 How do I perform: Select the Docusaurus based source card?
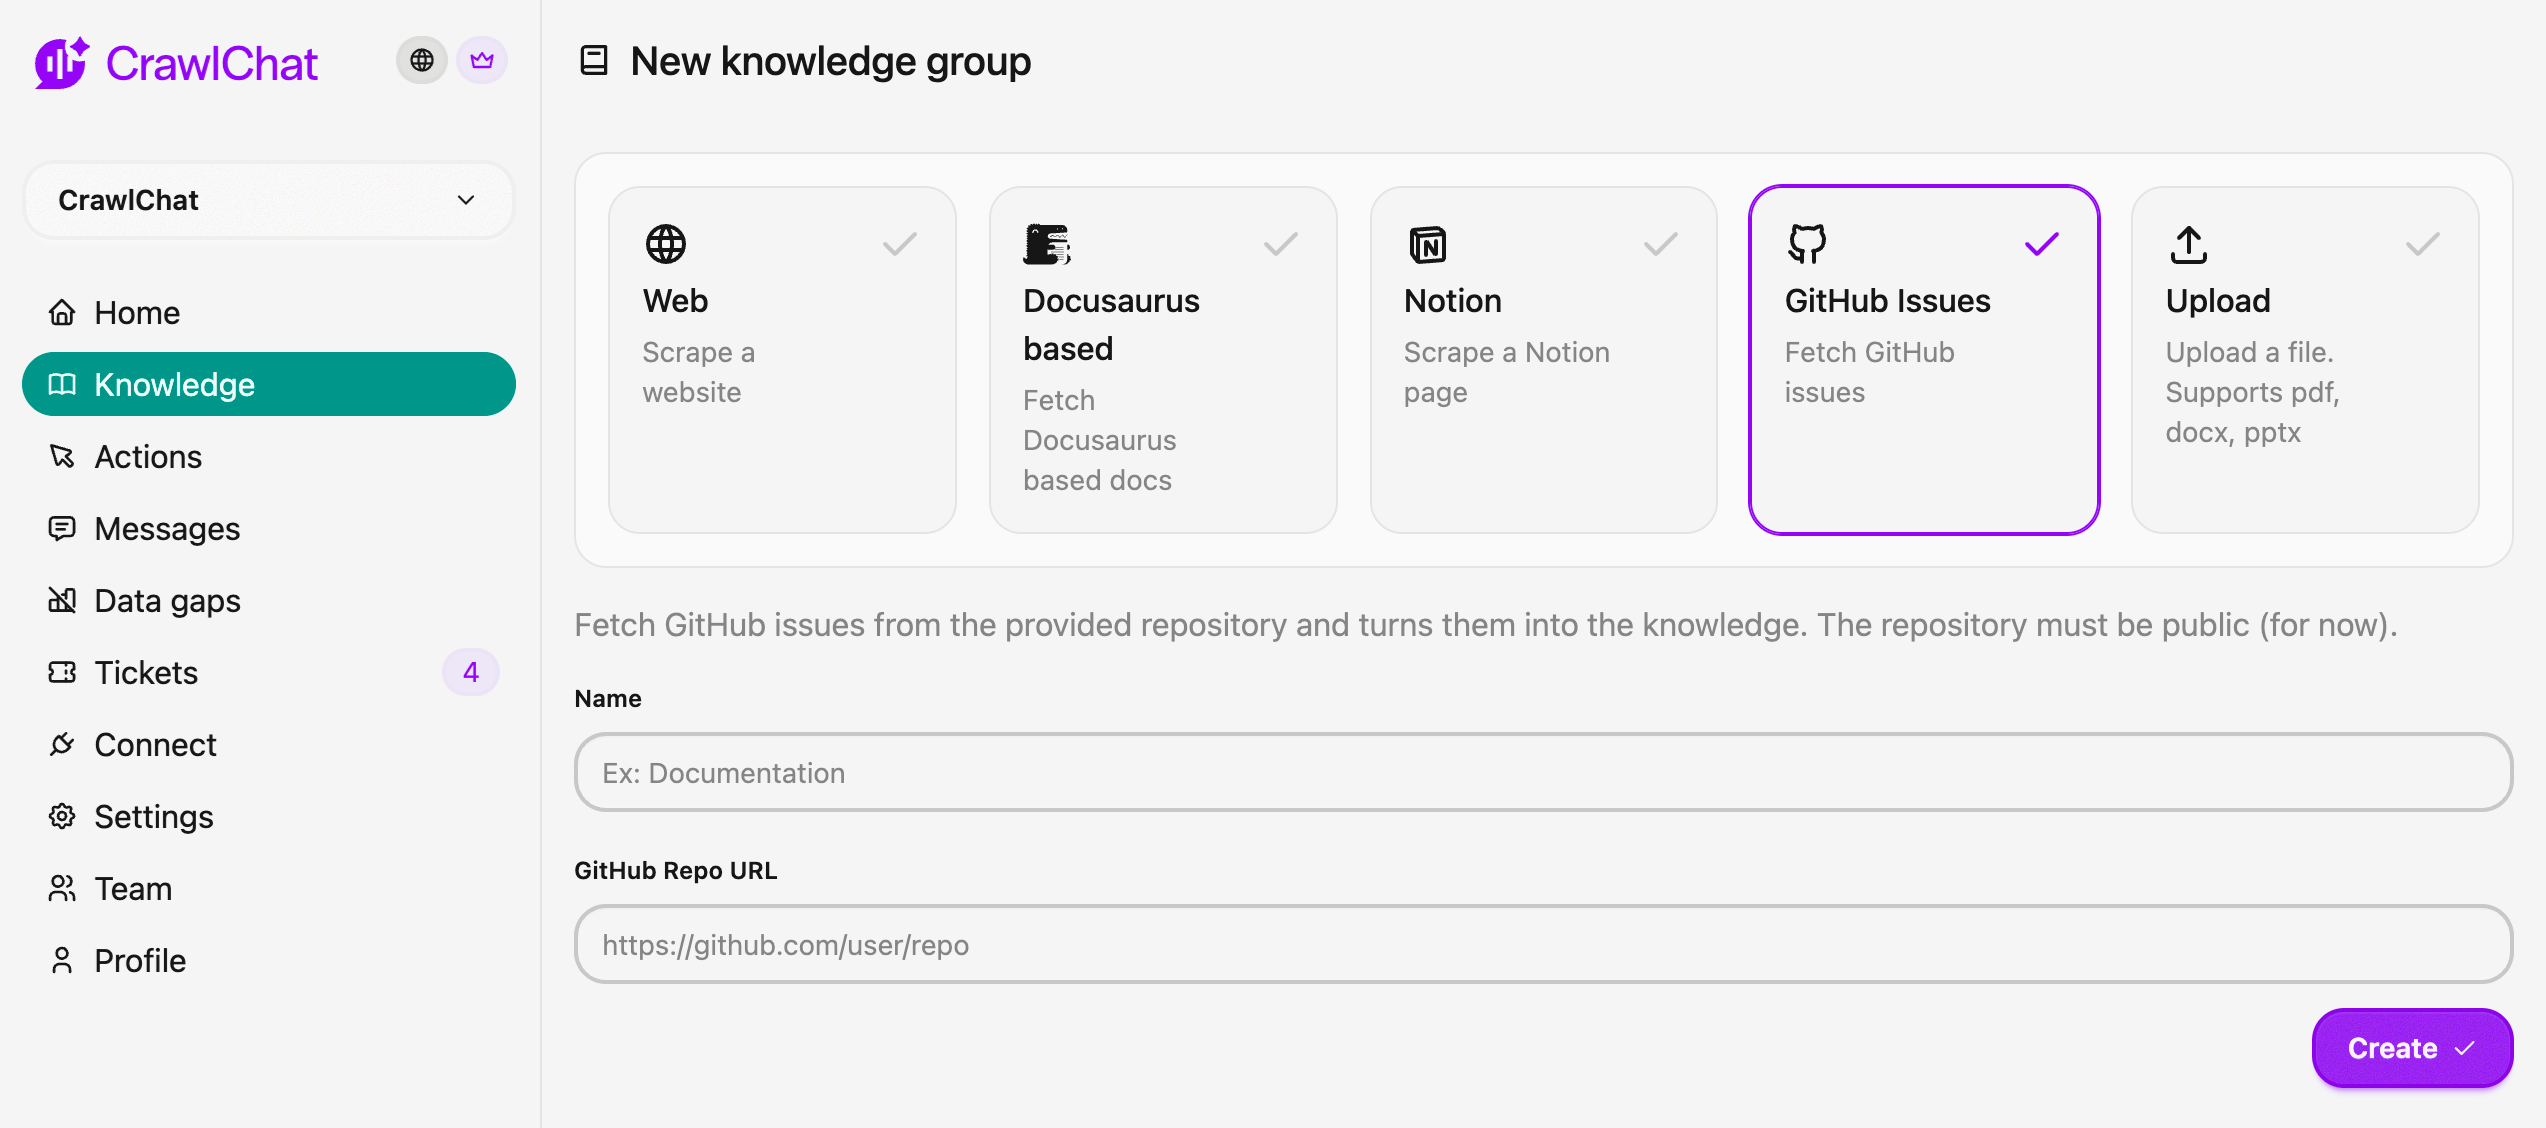[1163, 360]
